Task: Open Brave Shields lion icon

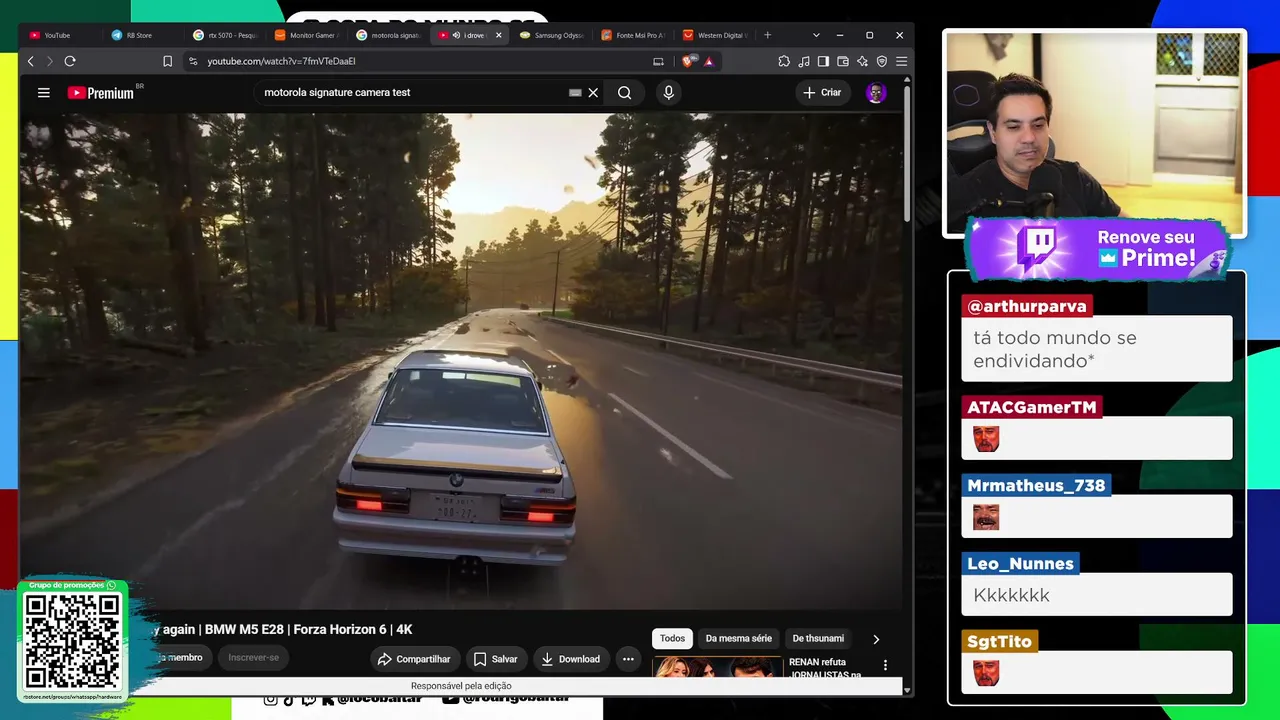Action: coord(688,61)
